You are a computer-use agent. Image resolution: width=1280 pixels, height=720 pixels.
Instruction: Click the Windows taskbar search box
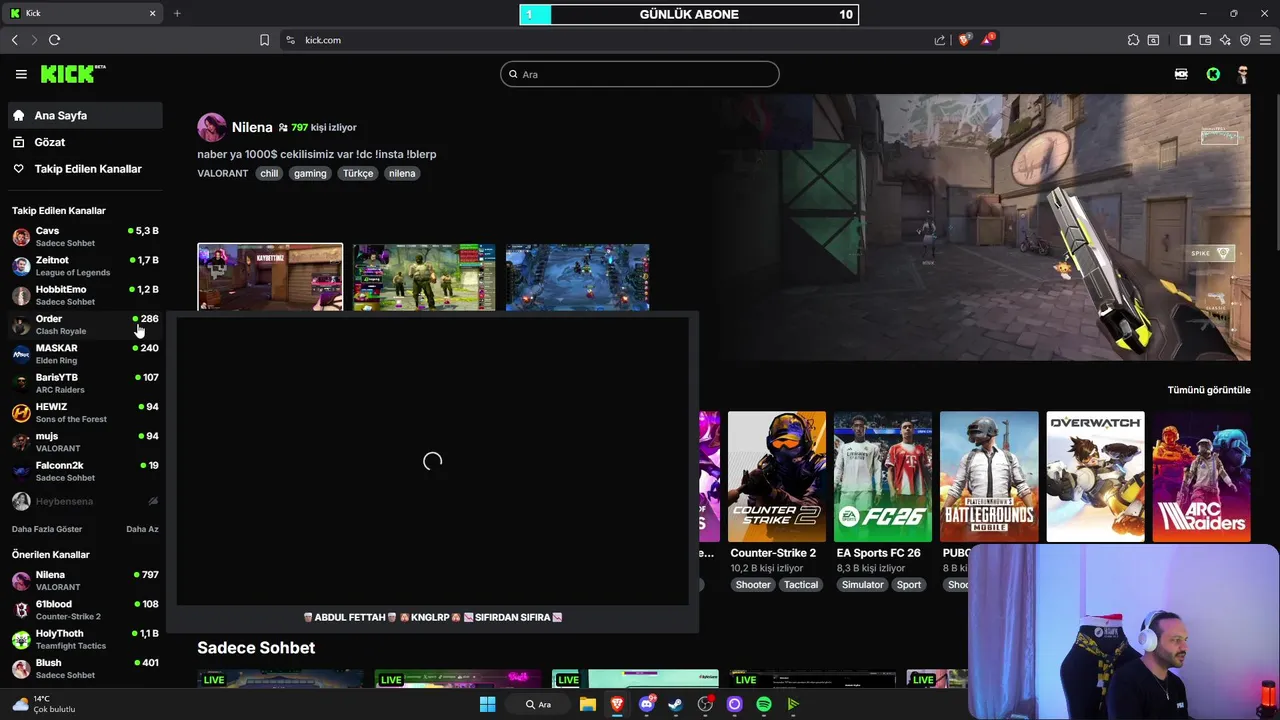tap(539, 704)
